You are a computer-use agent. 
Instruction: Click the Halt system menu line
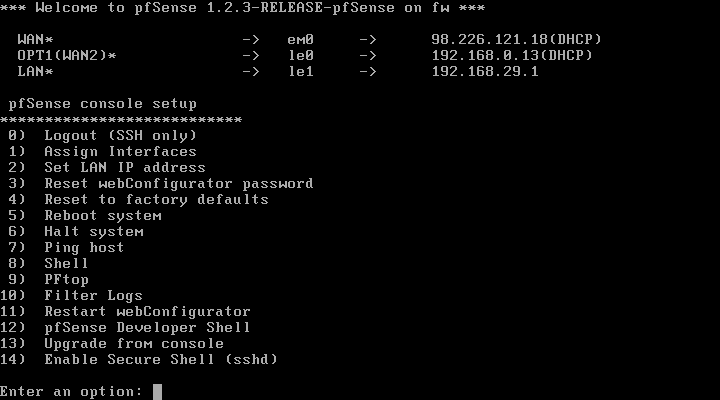76,232
